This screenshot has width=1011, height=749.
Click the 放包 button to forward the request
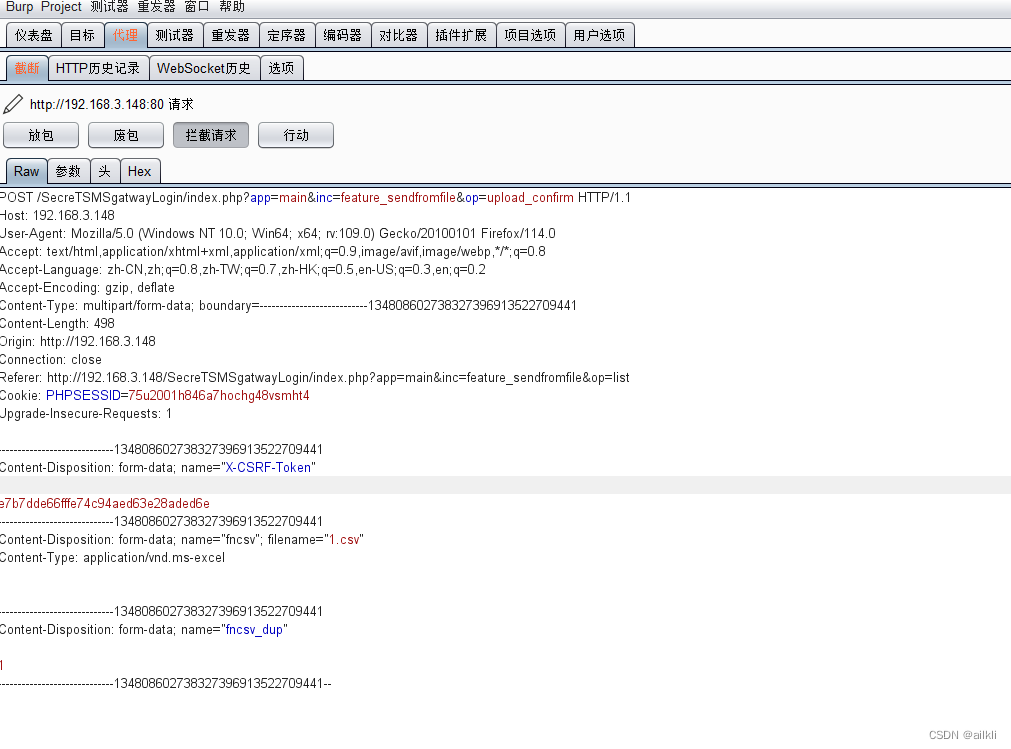[x=40, y=135]
